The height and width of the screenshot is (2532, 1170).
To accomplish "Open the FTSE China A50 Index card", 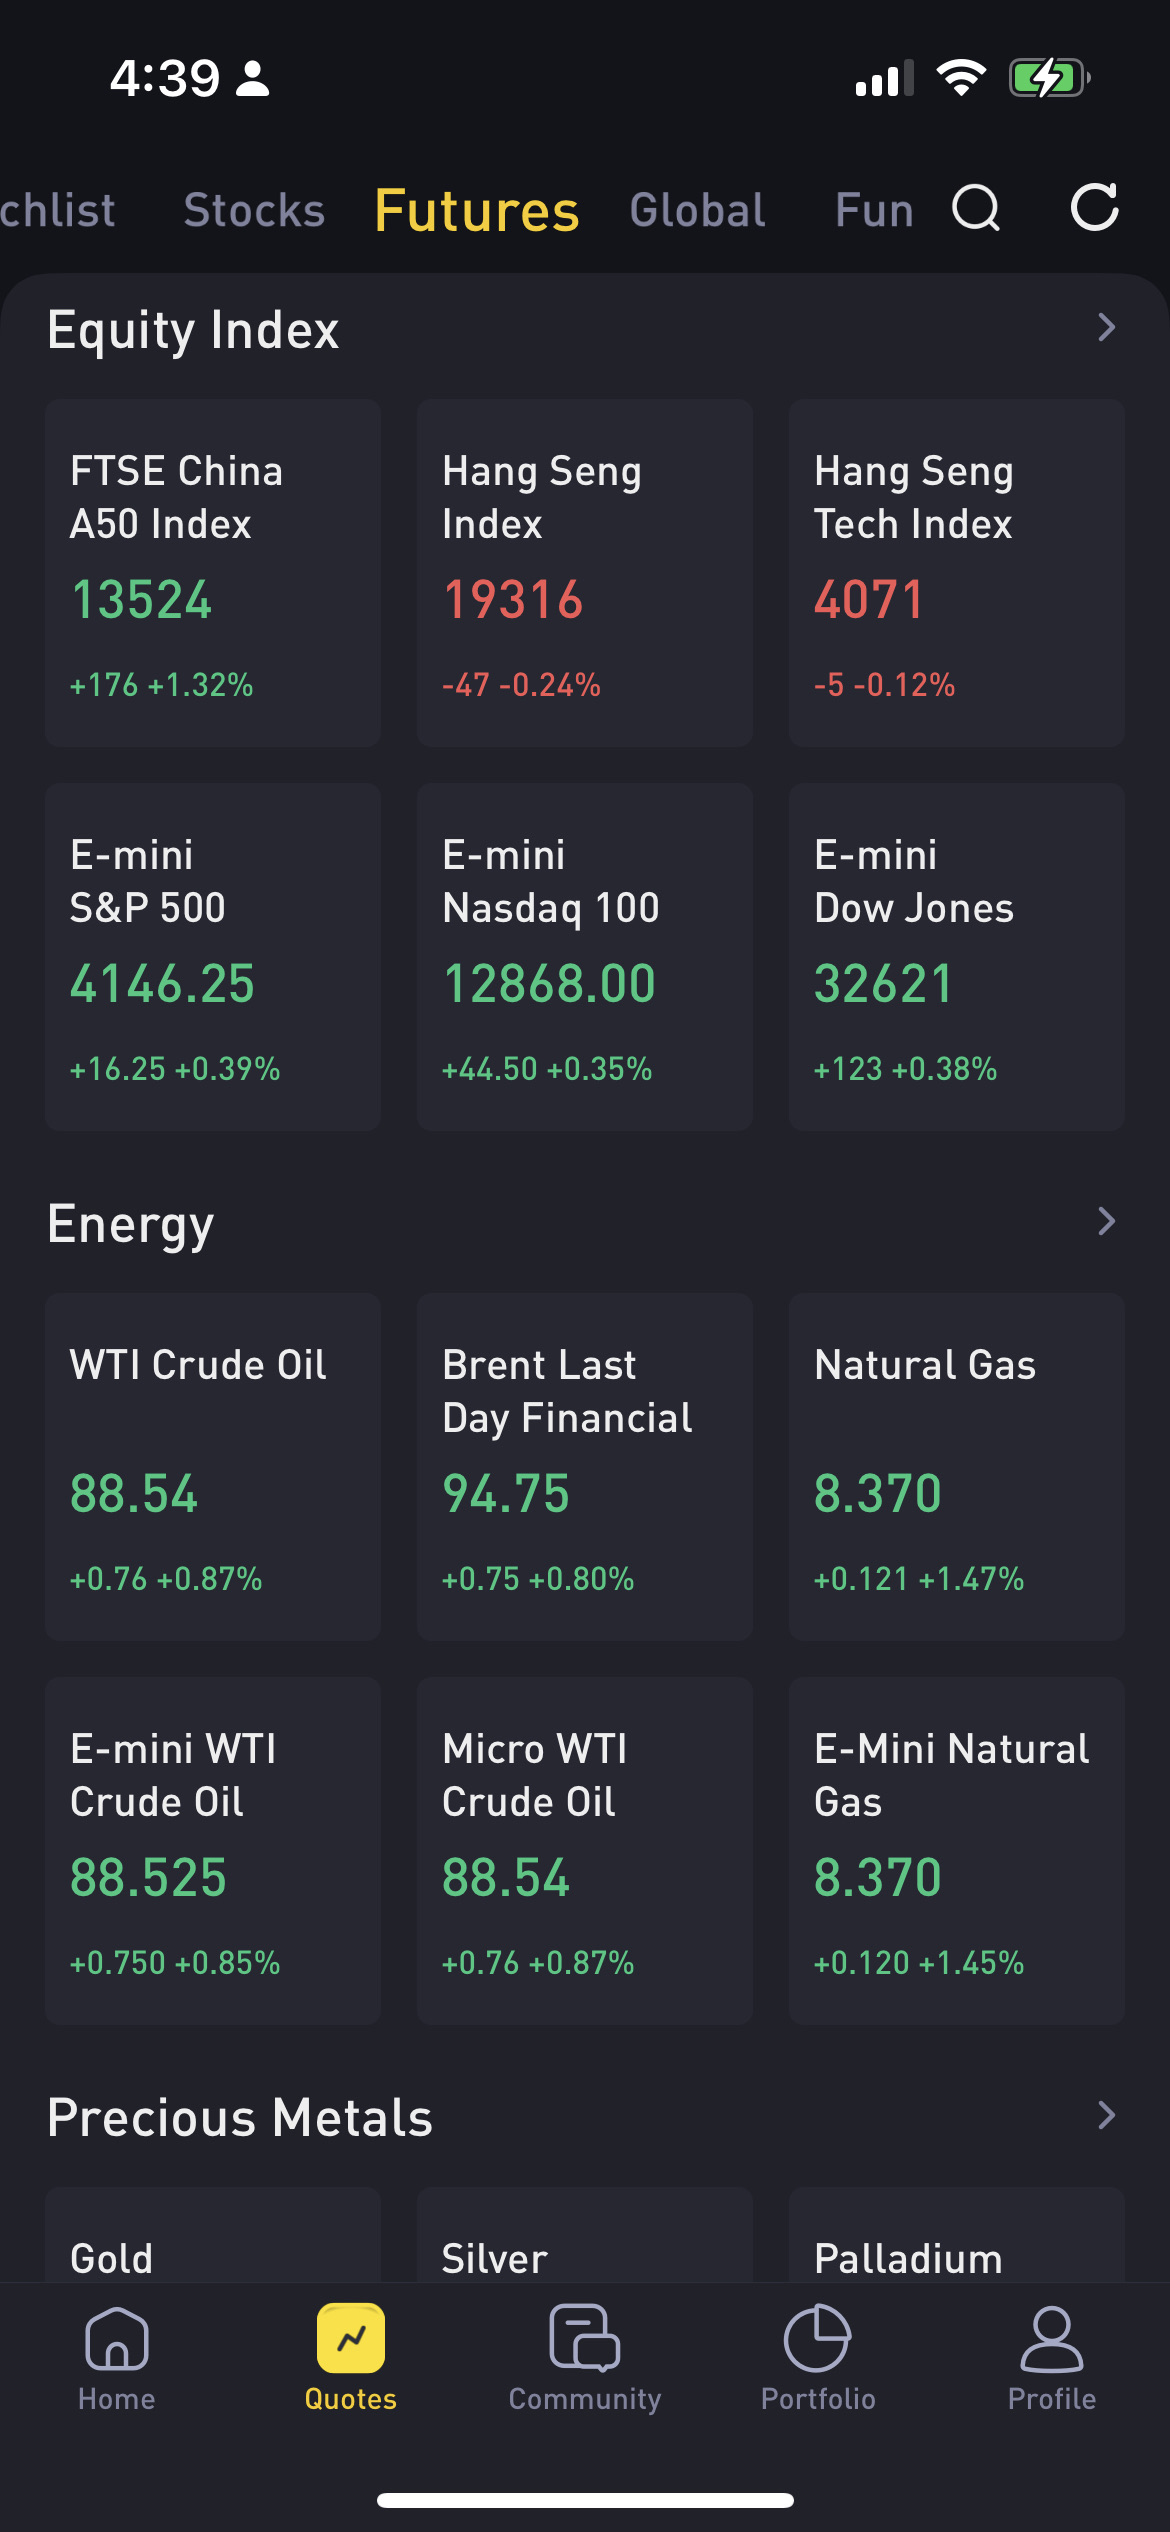I will pos(213,573).
